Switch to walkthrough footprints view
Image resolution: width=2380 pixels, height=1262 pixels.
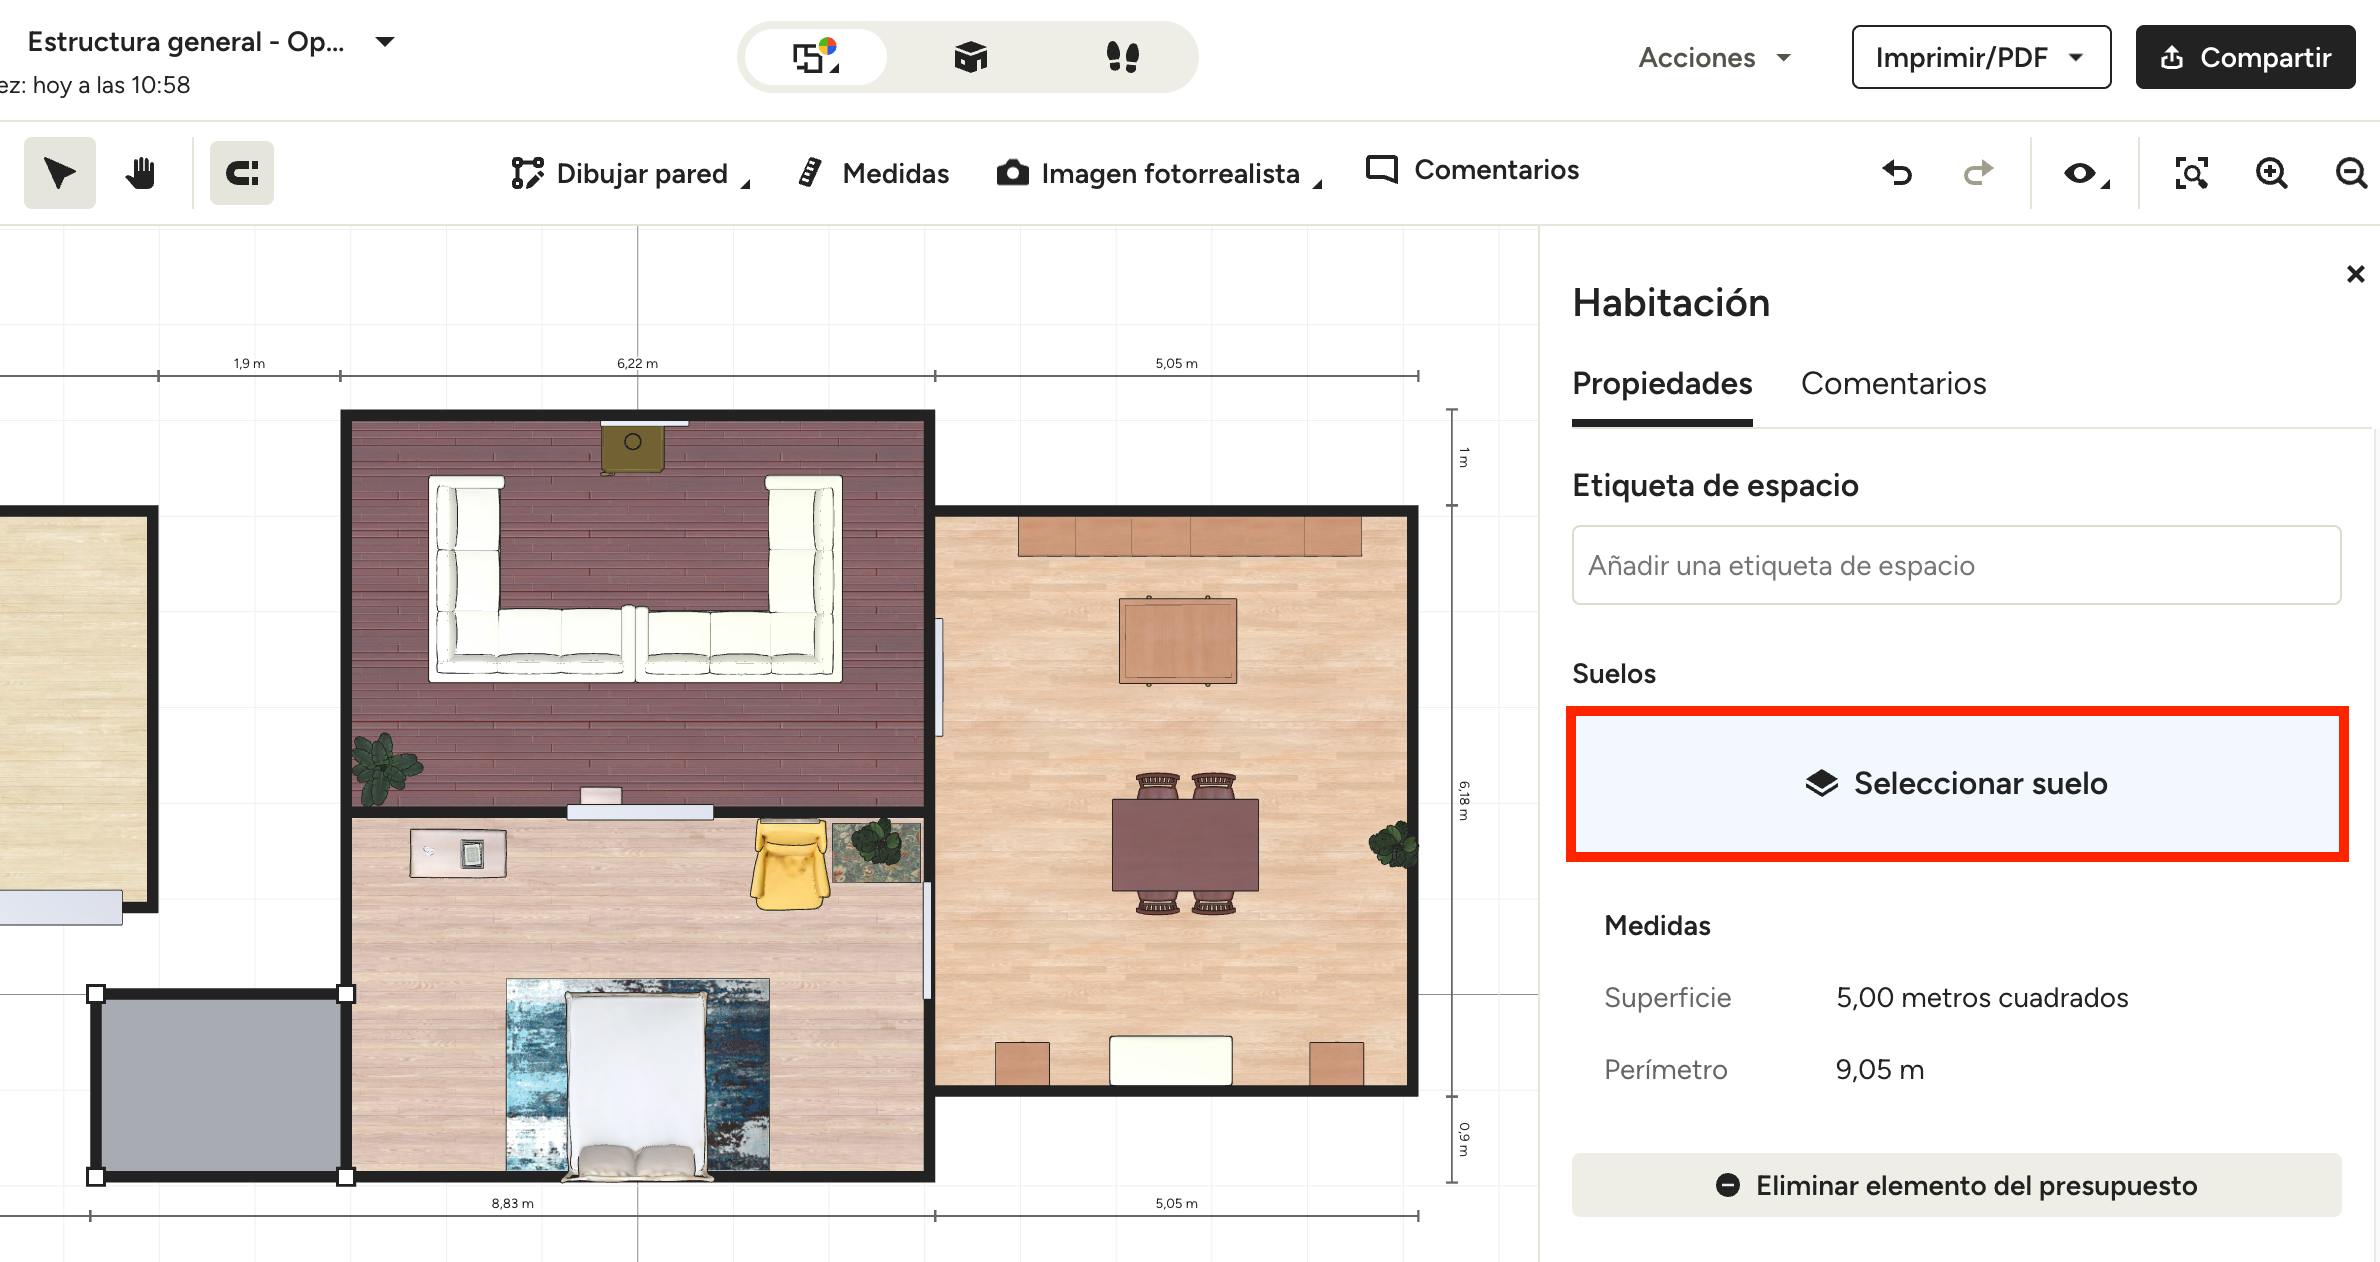[1122, 57]
